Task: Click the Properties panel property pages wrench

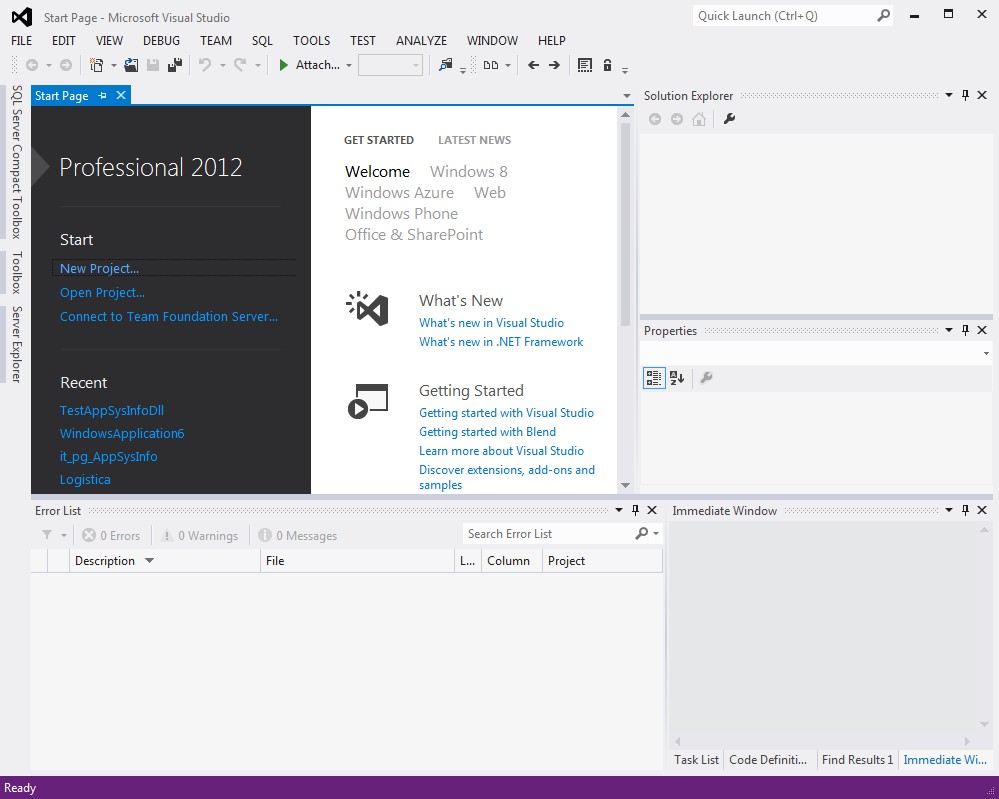Action: 706,378
